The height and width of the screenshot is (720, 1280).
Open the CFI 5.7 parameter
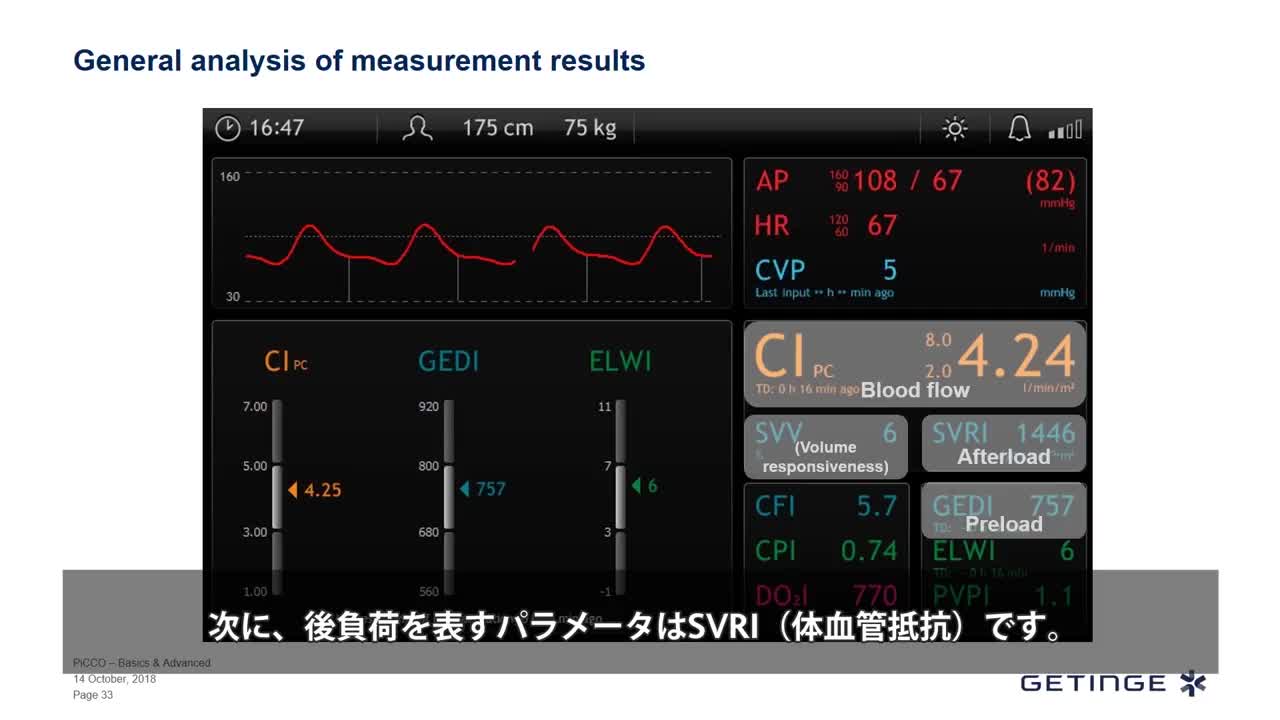(x=826, y=506)
